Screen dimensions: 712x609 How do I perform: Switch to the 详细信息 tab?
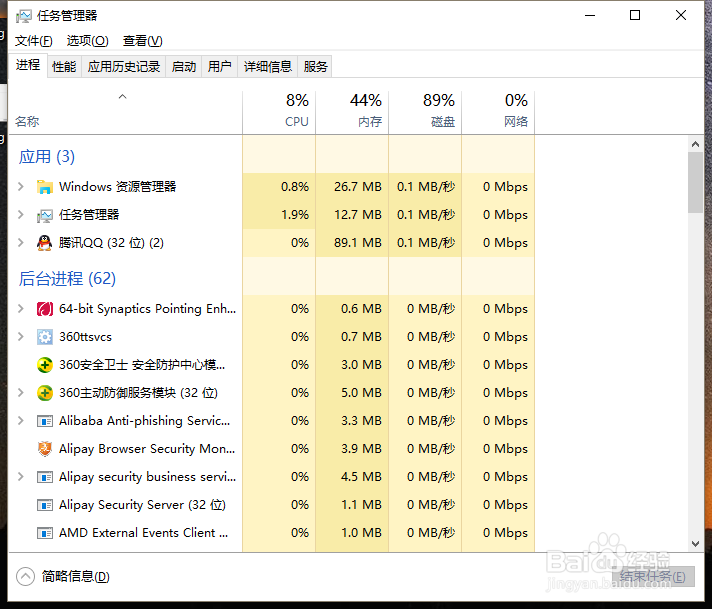click(x=268, y=67)
